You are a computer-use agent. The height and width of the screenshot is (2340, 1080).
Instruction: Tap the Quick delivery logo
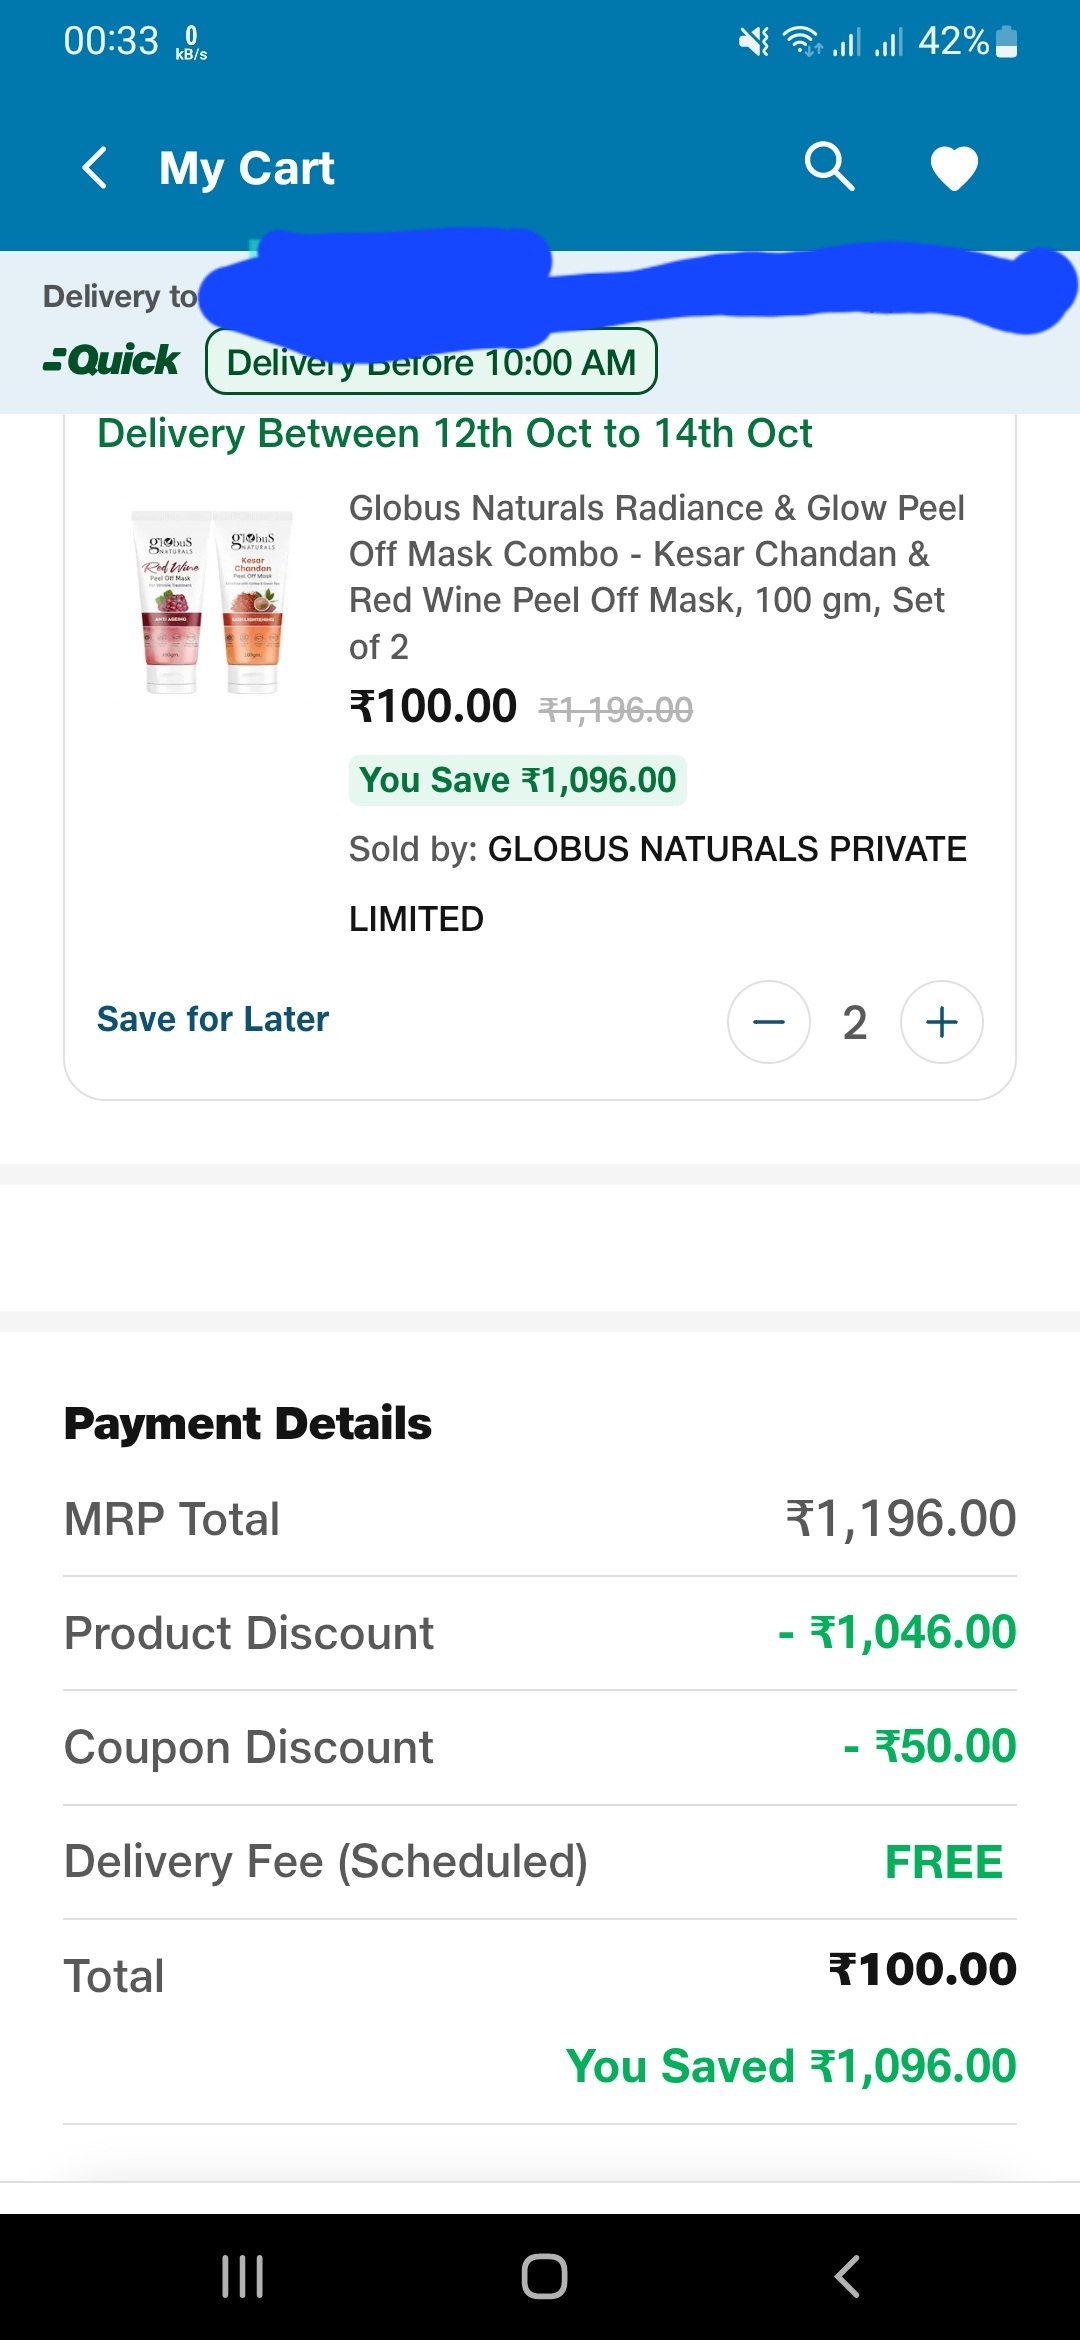point(111,360)
